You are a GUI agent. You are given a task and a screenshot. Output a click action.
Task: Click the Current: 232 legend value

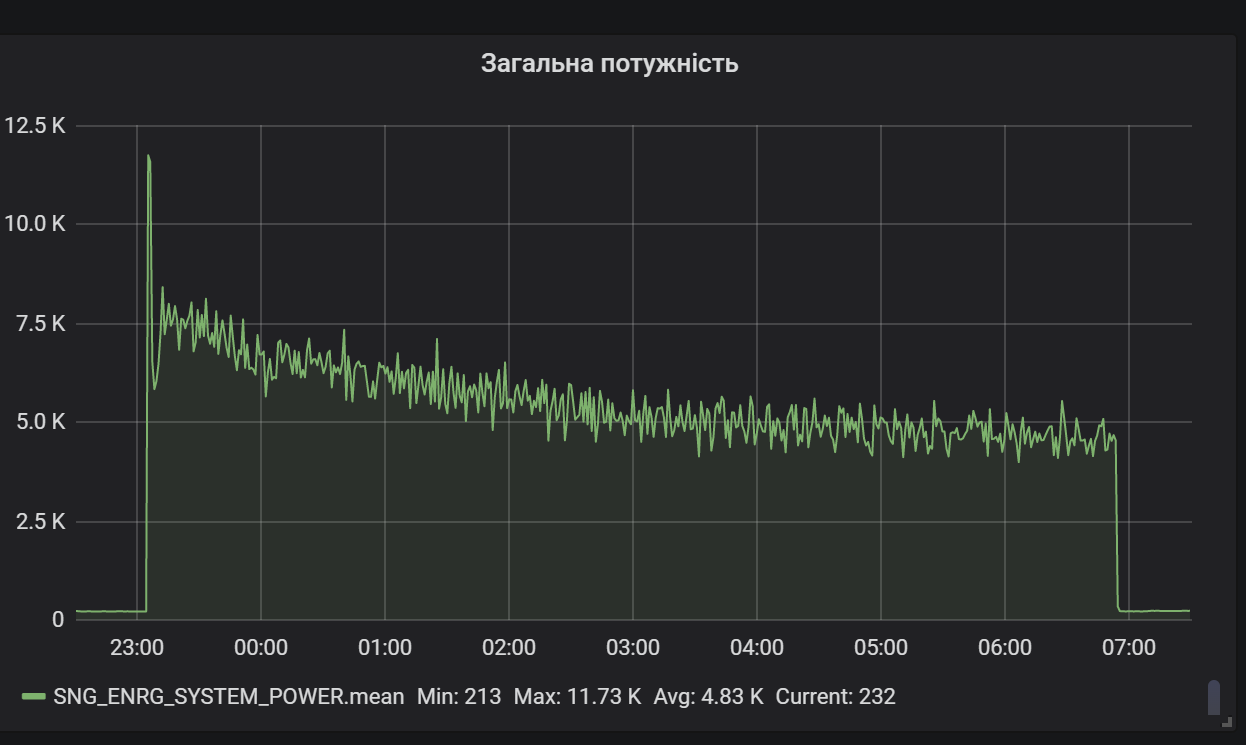click(835, 696)
